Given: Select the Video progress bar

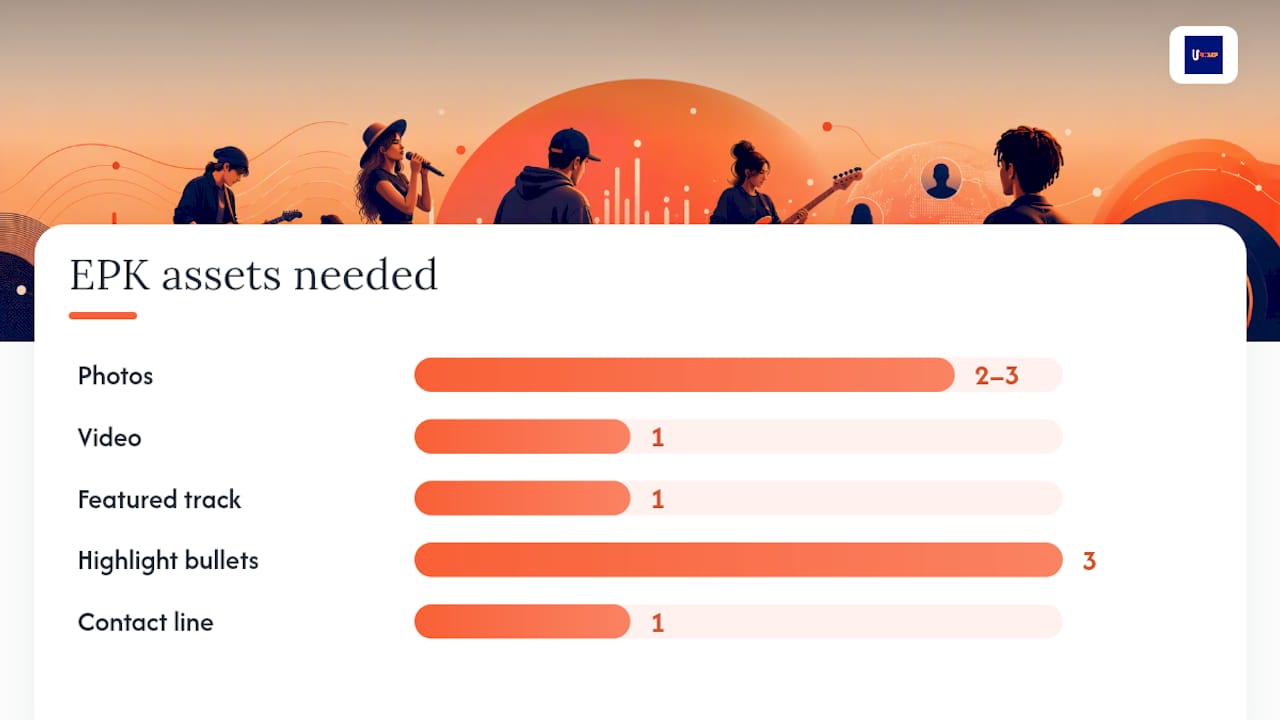Looking at the screenshot, I should [738, 437].
